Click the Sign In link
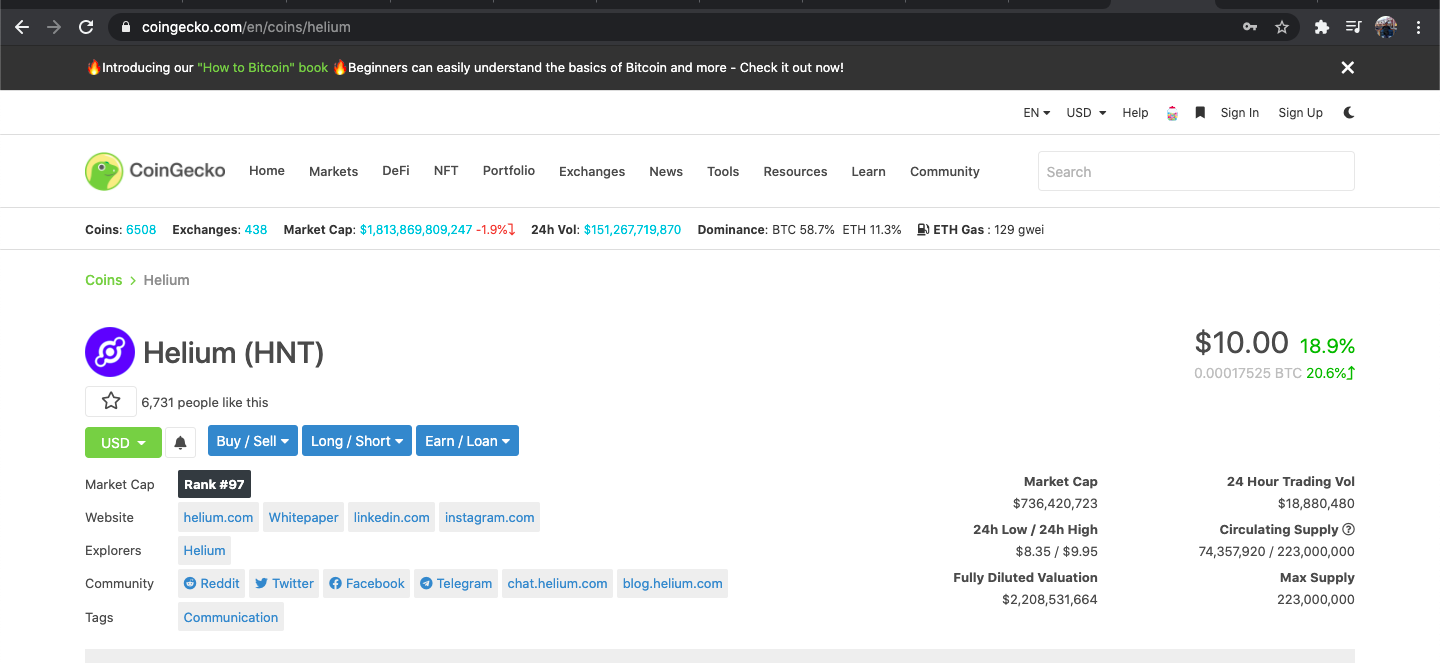This screenshot has height=663, width=1440. click(x=1240, y=113)
